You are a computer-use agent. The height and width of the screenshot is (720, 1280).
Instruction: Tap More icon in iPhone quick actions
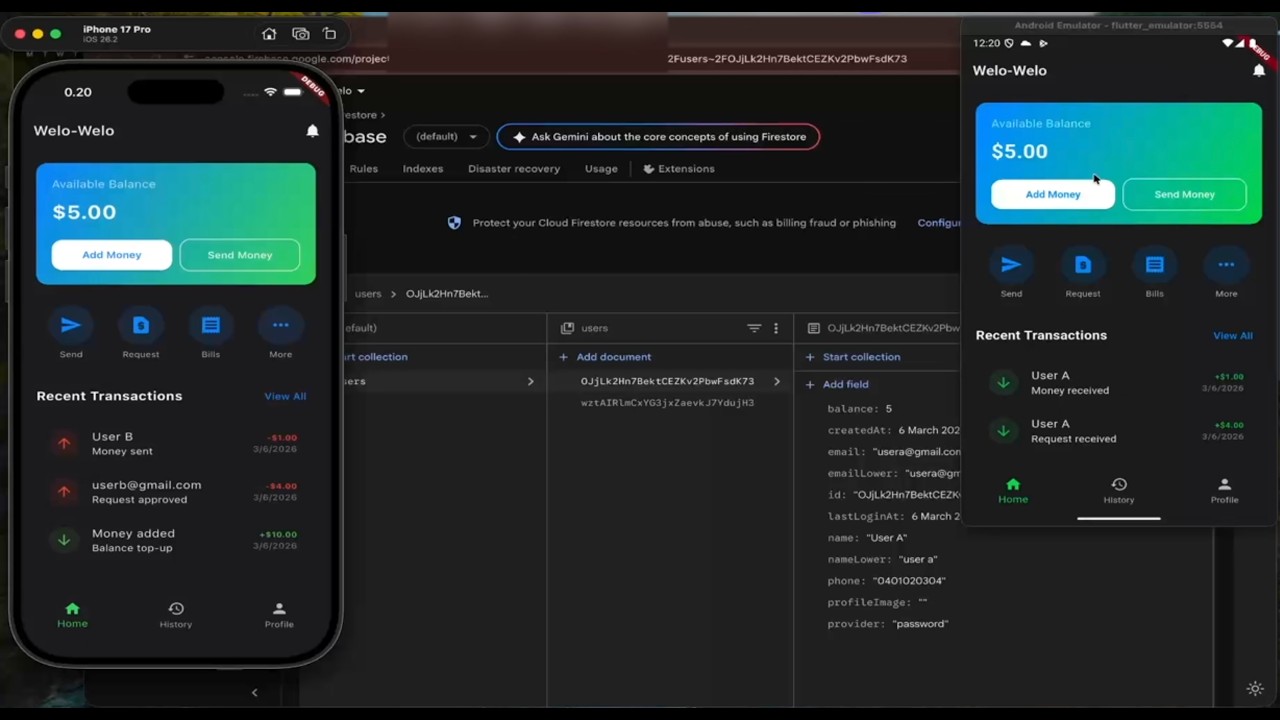280,325
